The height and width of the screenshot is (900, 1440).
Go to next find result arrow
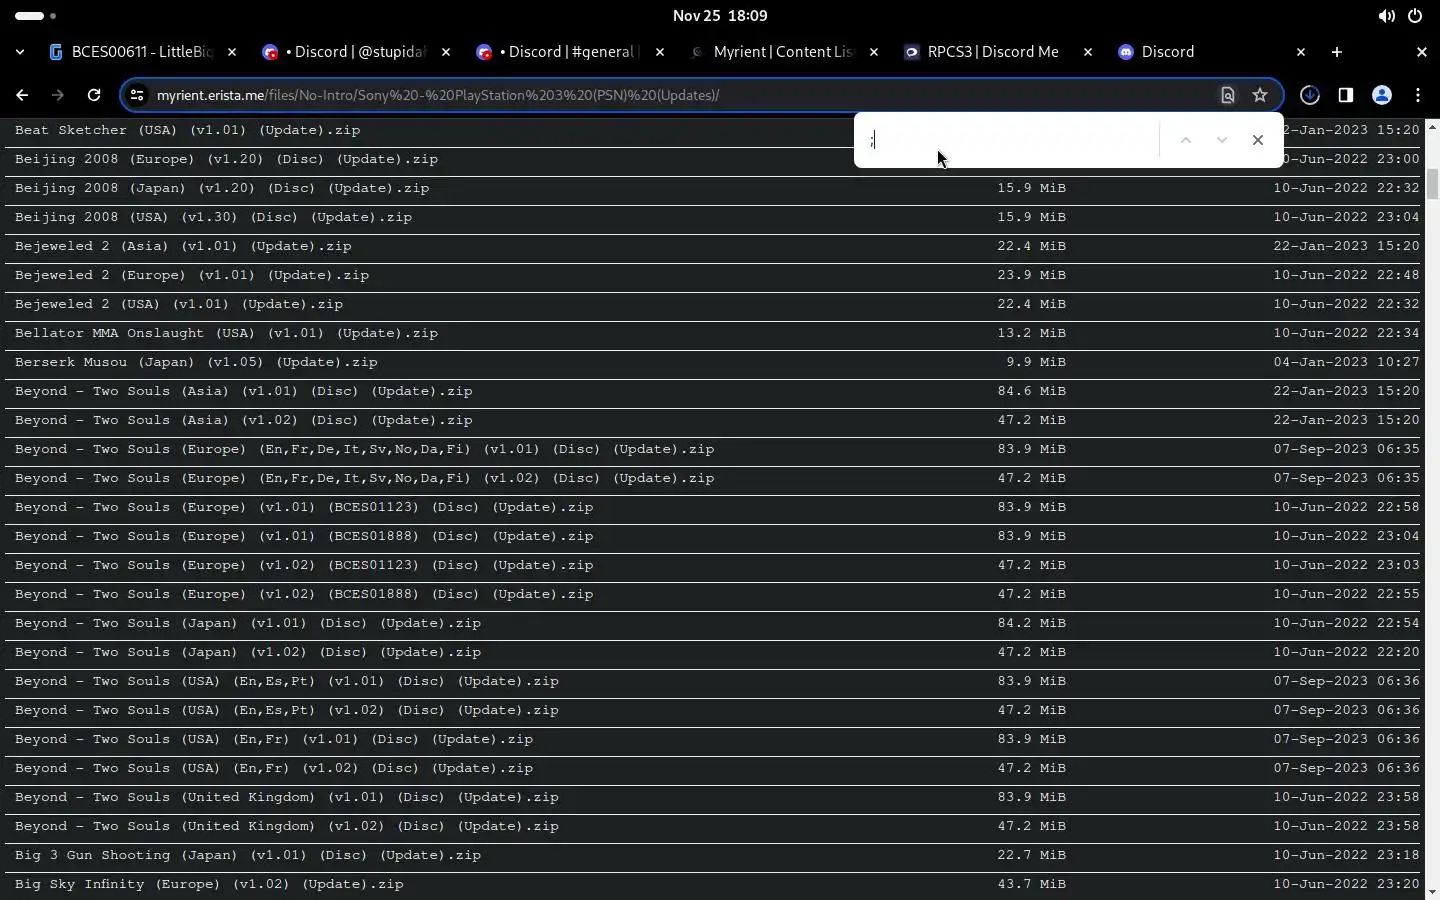coord(1222,140)
